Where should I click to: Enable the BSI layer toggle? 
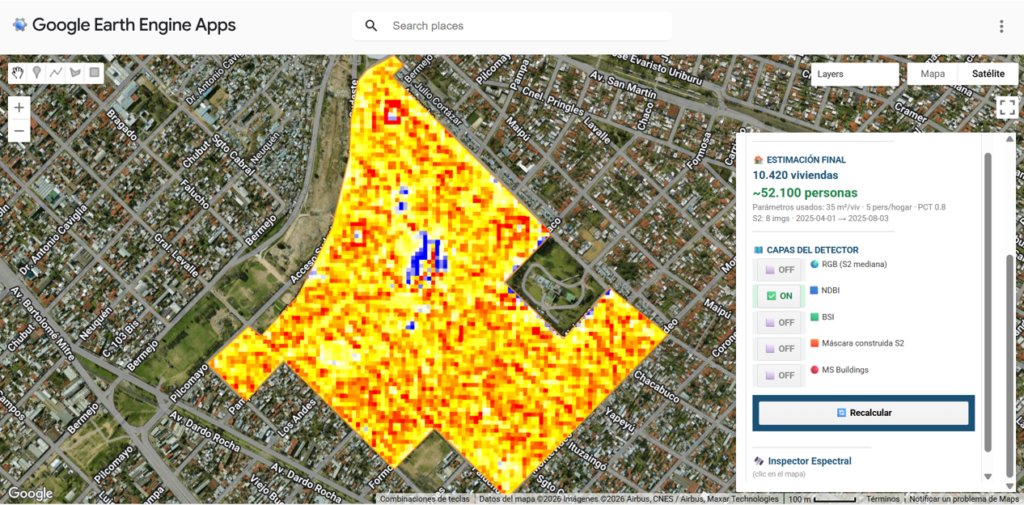point(778,322)
